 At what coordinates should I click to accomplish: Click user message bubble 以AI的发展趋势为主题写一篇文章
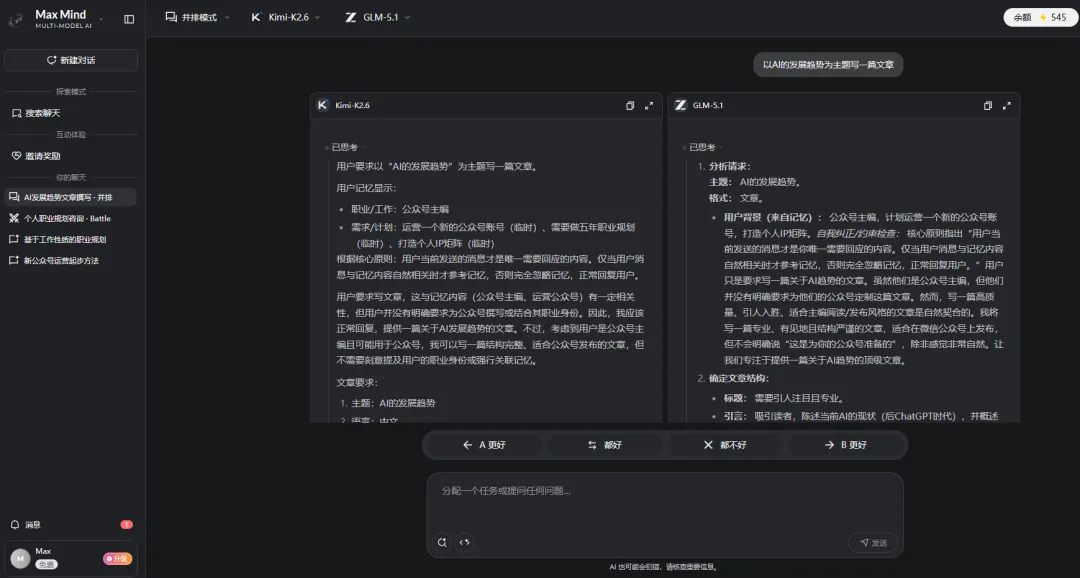828,65
